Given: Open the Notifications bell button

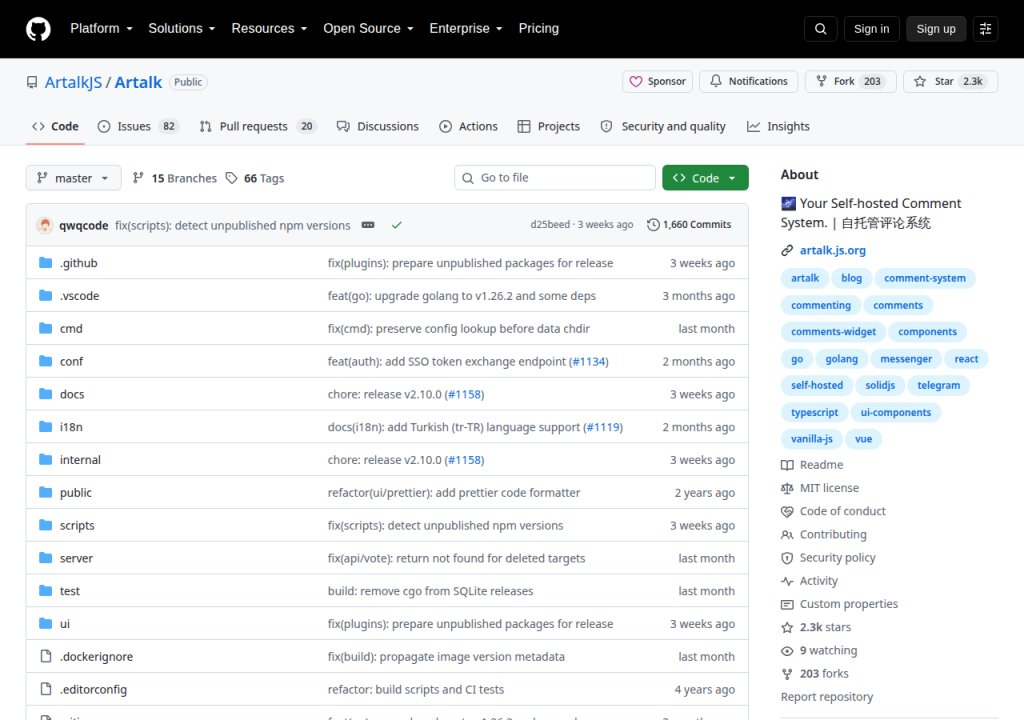Looking at the screenshot, I should pyautogui.click(x=748, y=82).
